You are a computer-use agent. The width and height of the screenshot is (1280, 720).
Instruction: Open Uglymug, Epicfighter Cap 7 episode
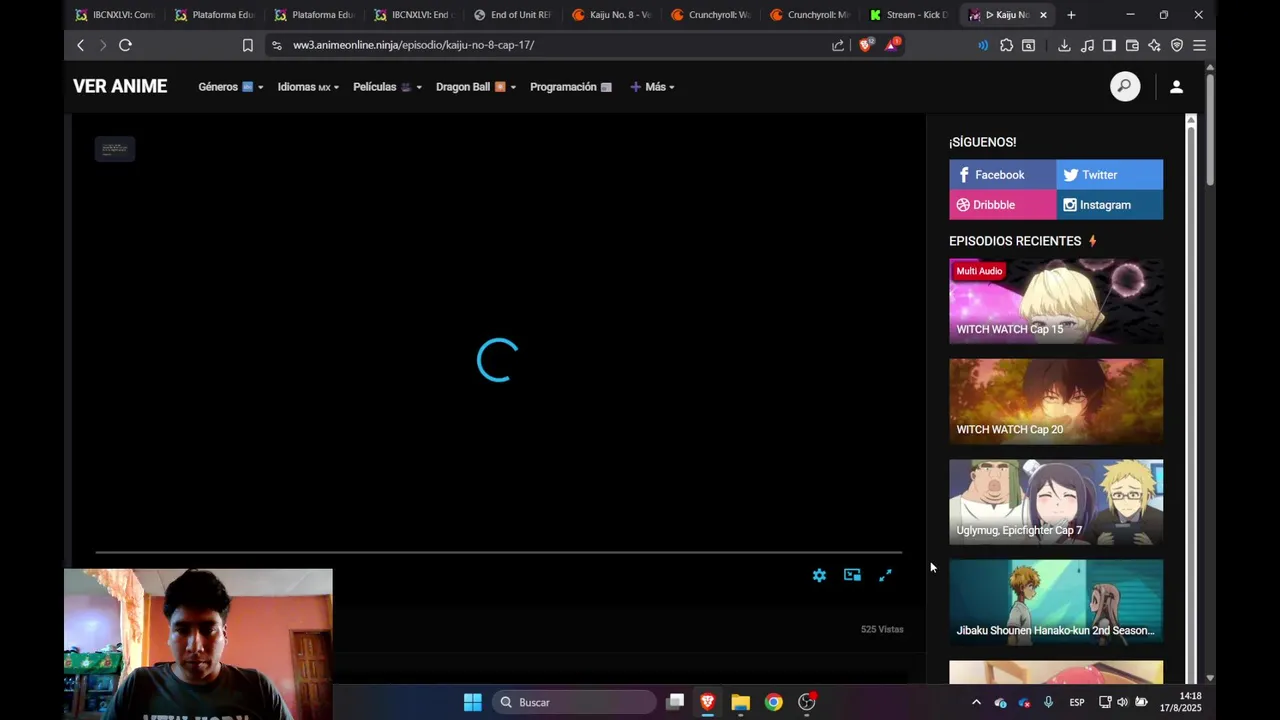tap(1056, 502)
